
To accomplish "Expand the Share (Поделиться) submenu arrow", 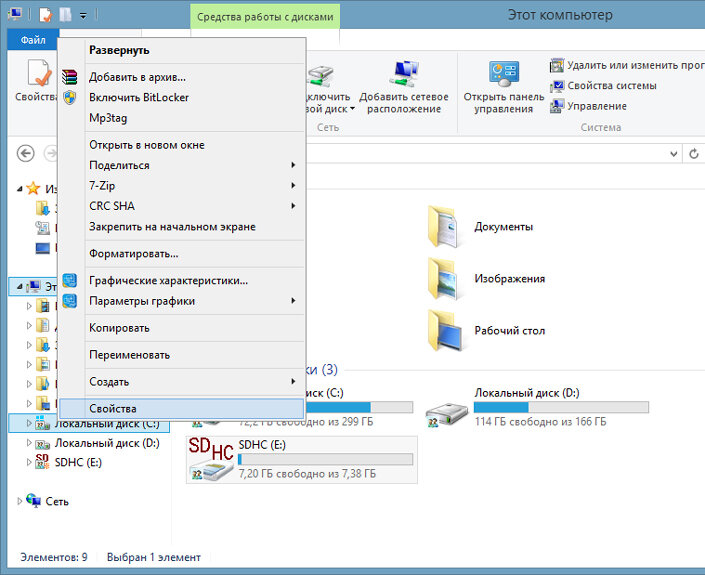I will click(x=293, y=165).
